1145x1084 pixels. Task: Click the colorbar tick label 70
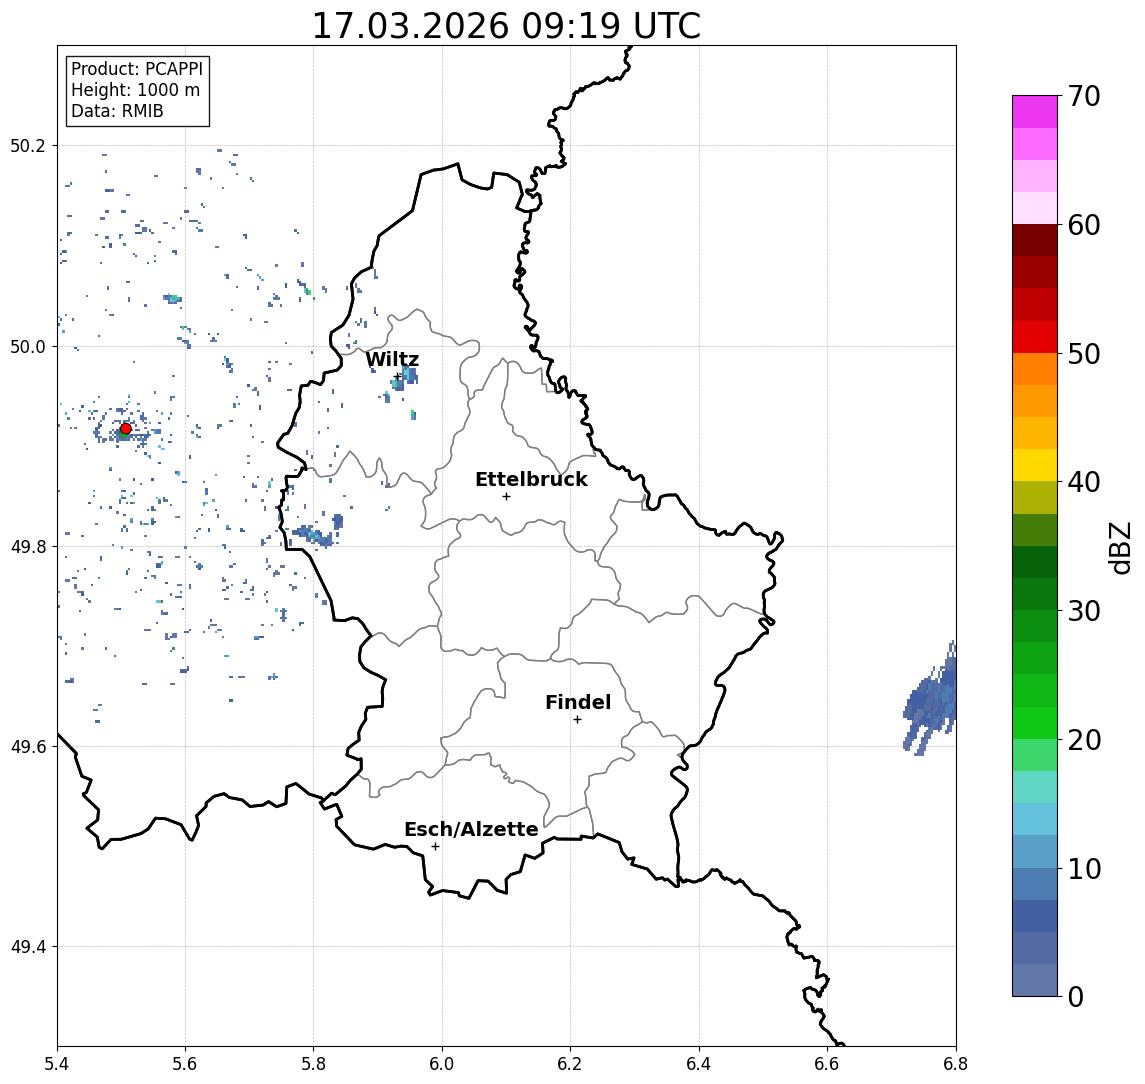coord(1084,96)
